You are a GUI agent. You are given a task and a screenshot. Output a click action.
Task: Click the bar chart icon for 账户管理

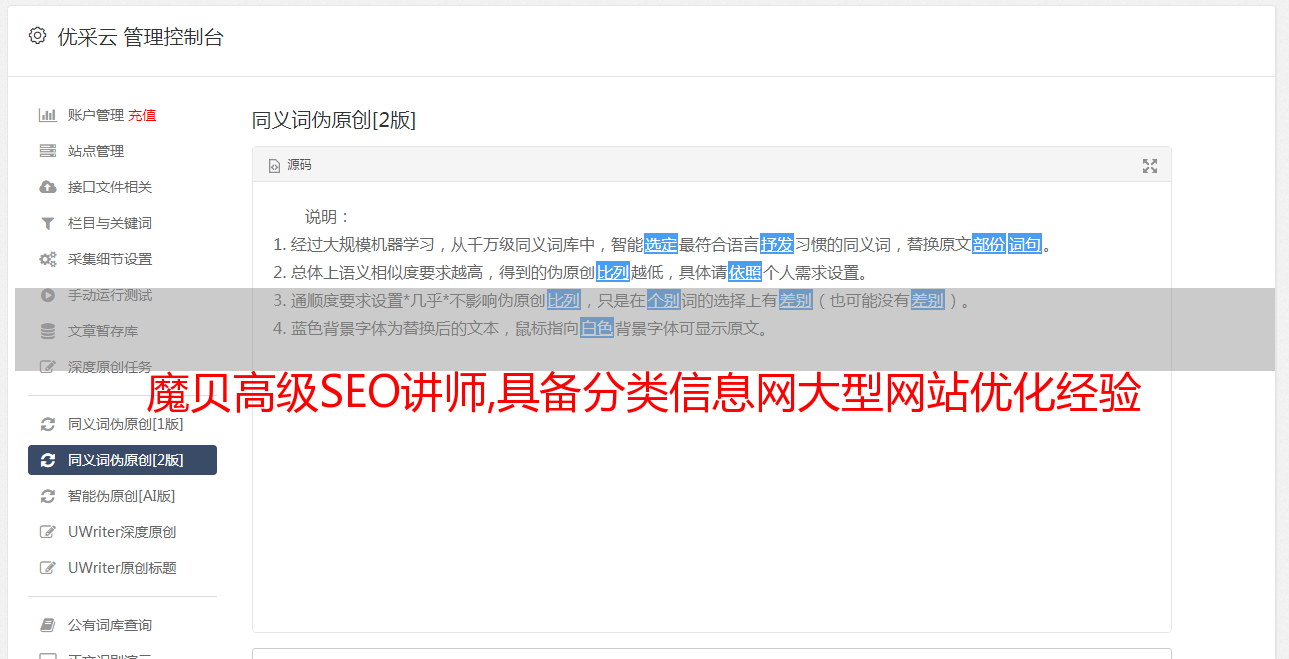47,115
